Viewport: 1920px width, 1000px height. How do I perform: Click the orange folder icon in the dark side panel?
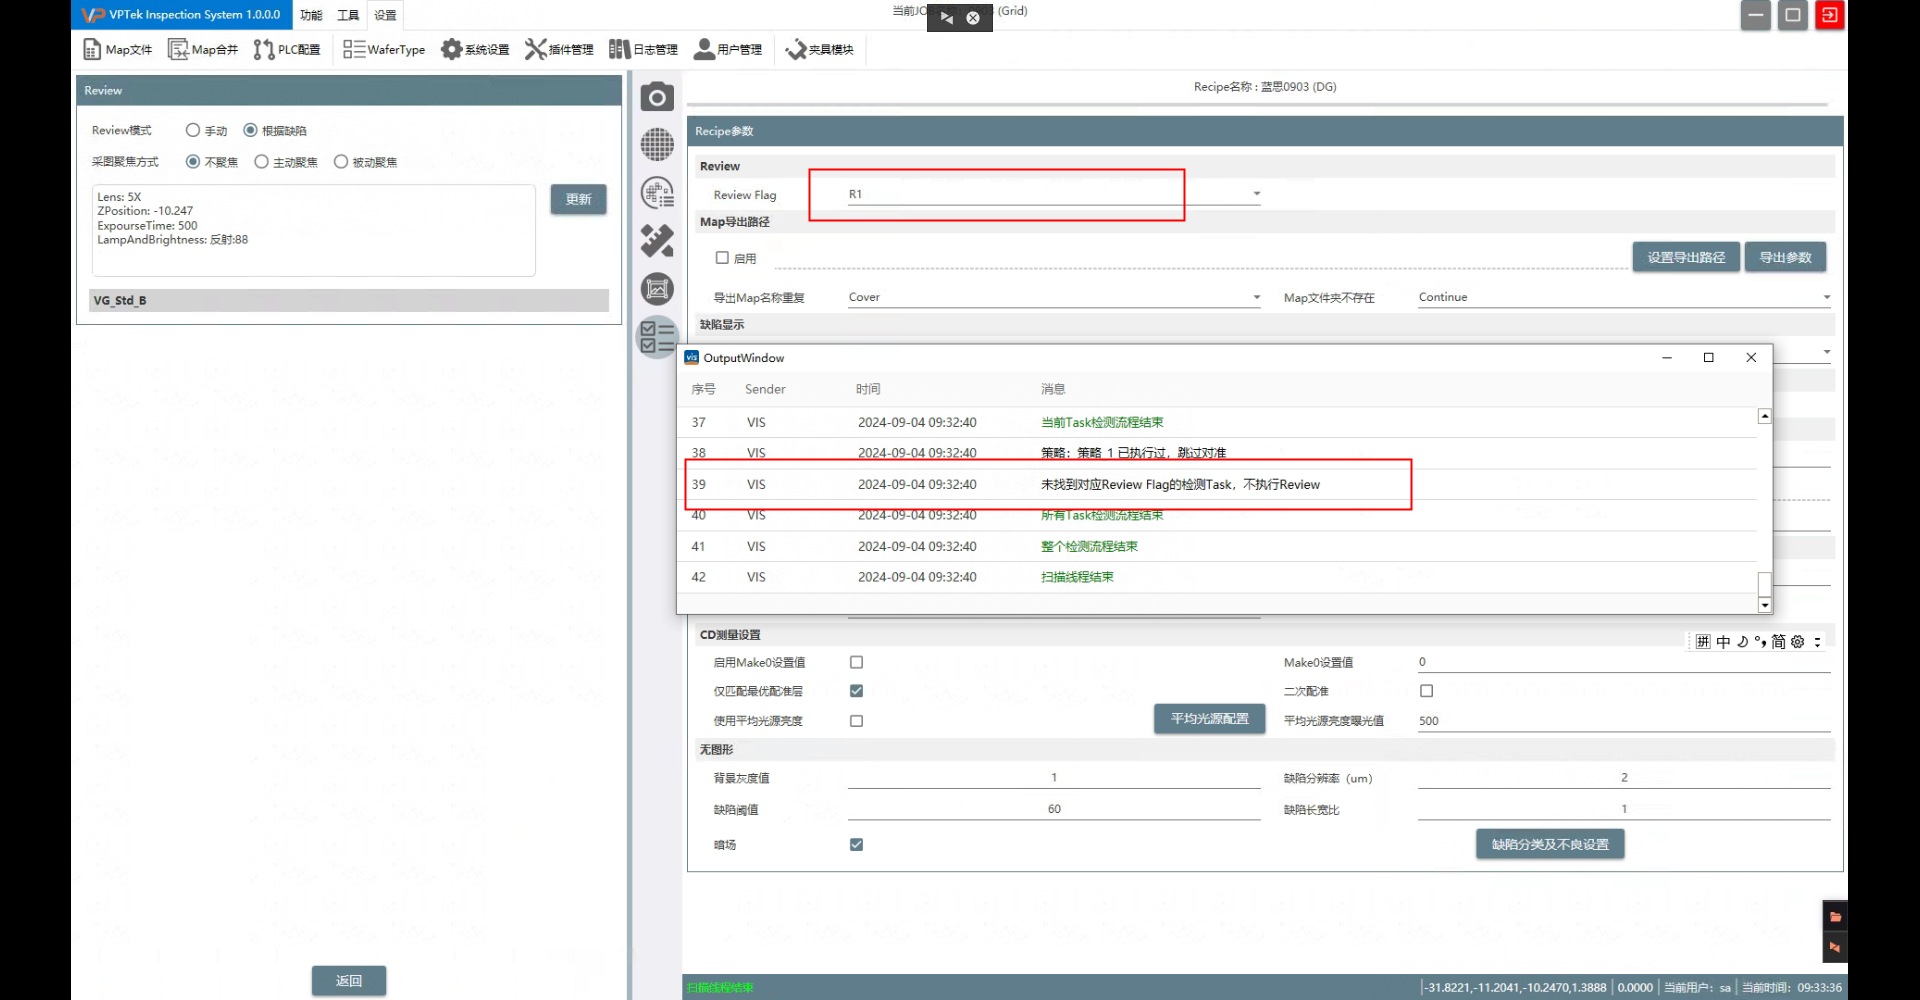1835,916
